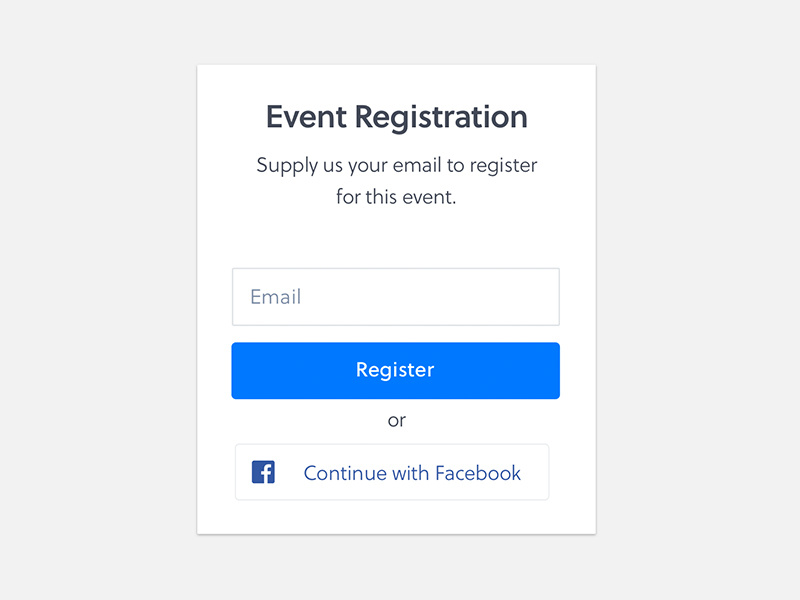Click the "for this event." text line

click(396, 197)
